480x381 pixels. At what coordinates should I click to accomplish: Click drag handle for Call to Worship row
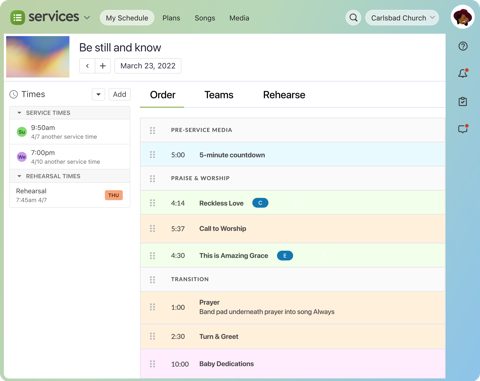pos(152,229)
